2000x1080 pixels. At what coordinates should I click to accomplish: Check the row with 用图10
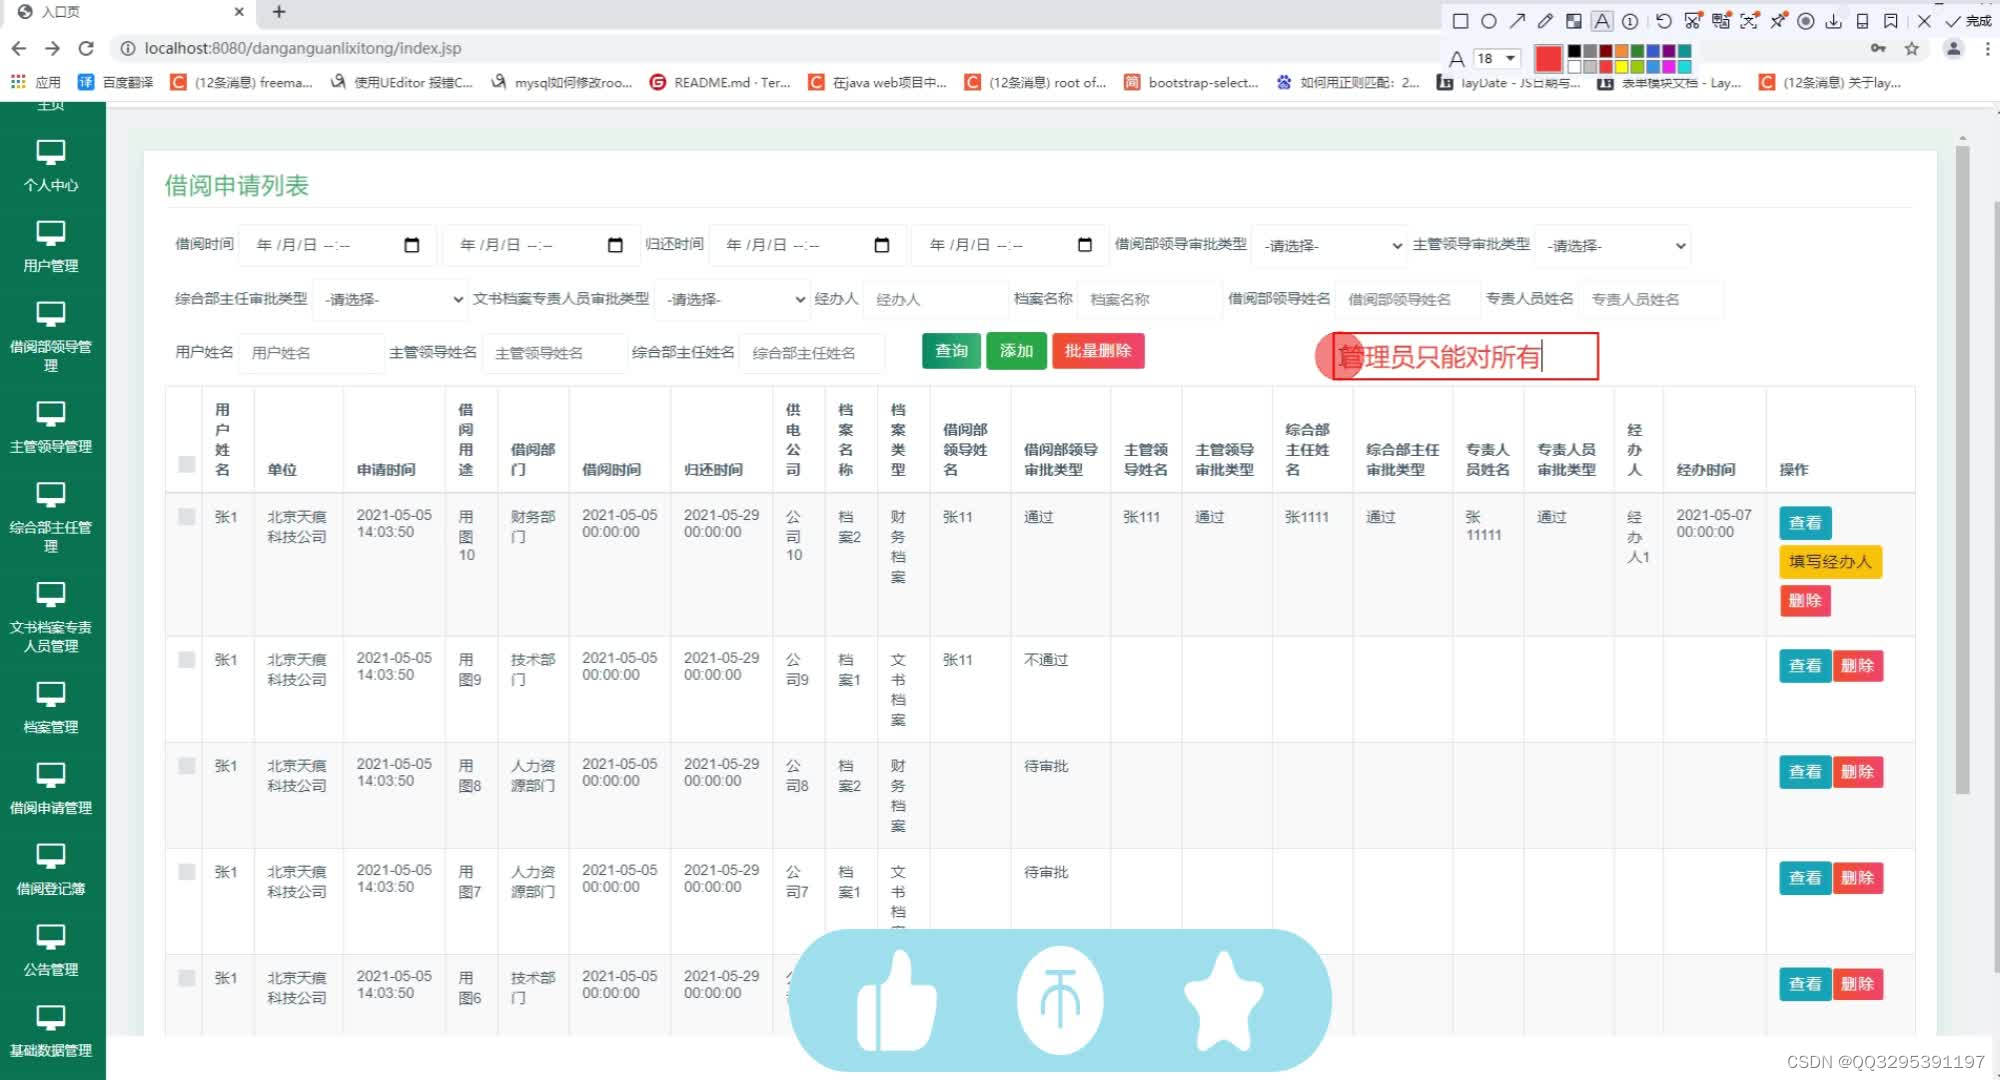(186, 516)
